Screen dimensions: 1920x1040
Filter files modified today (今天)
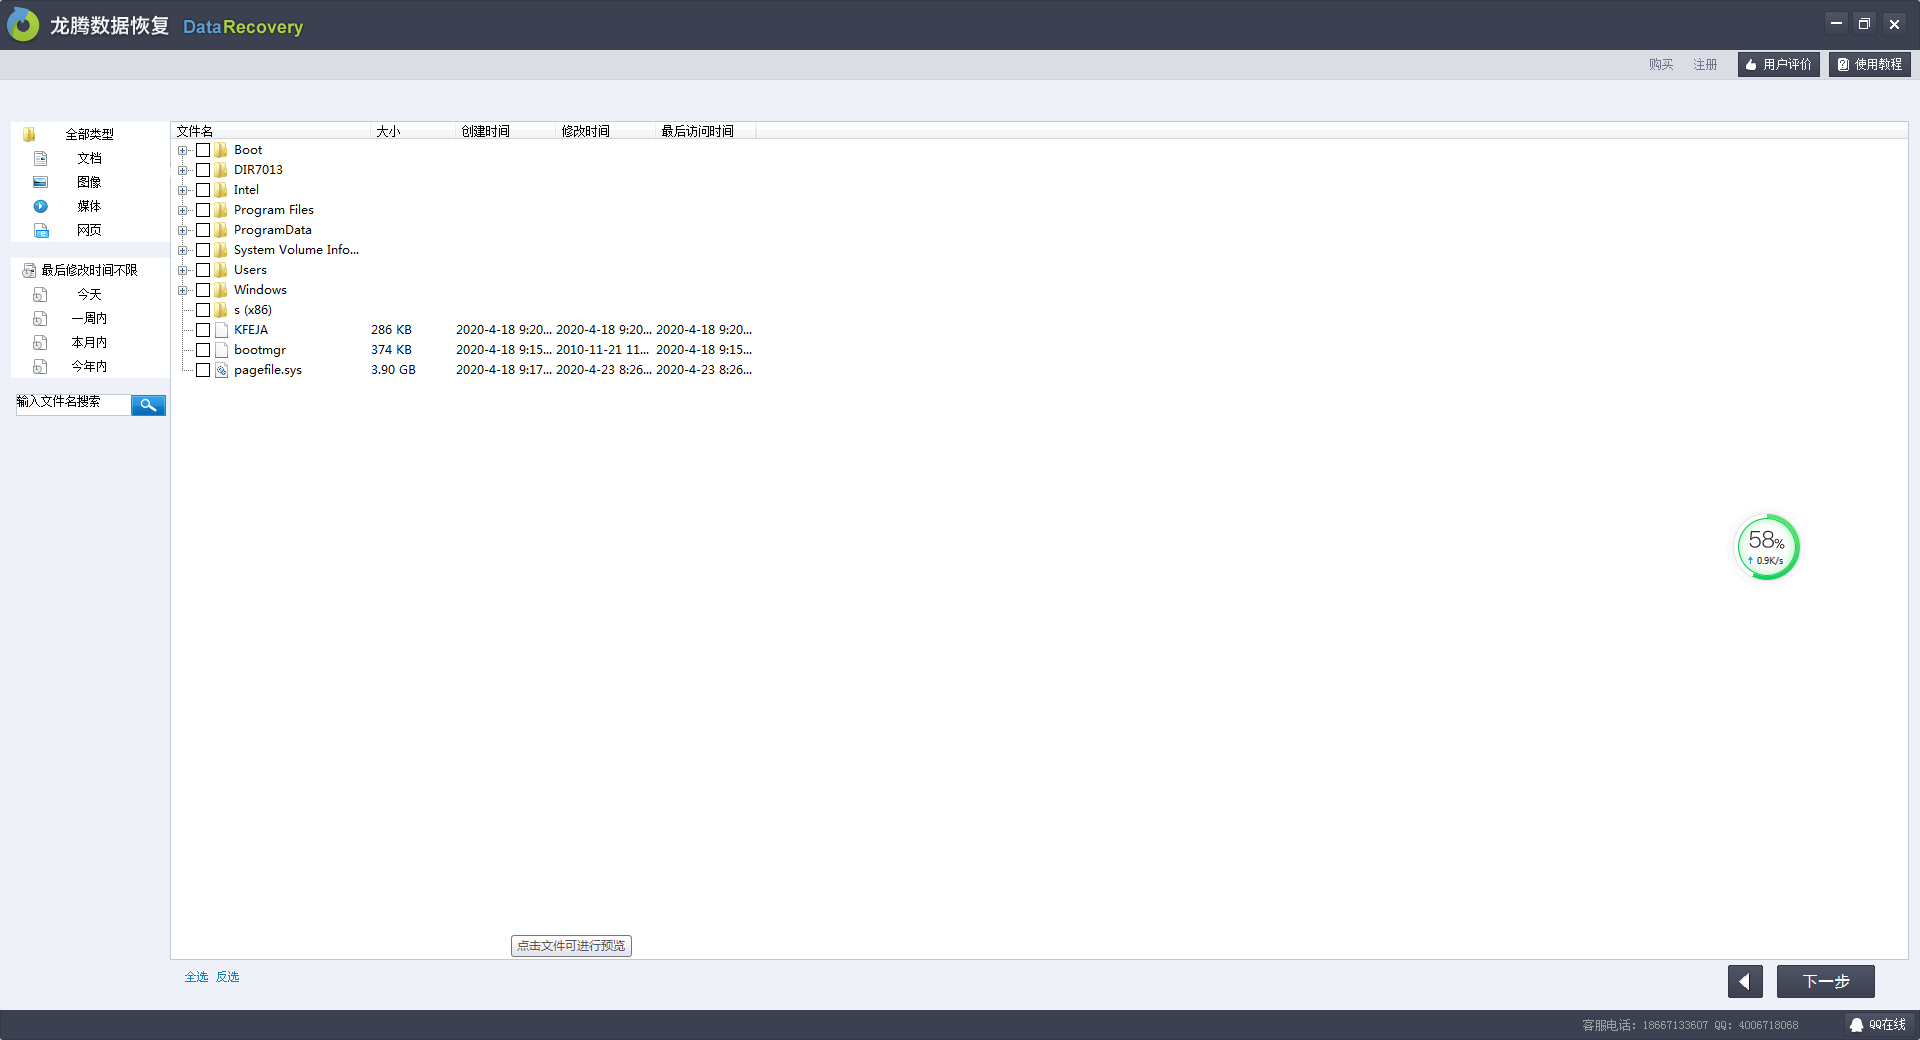pos(89,294)
